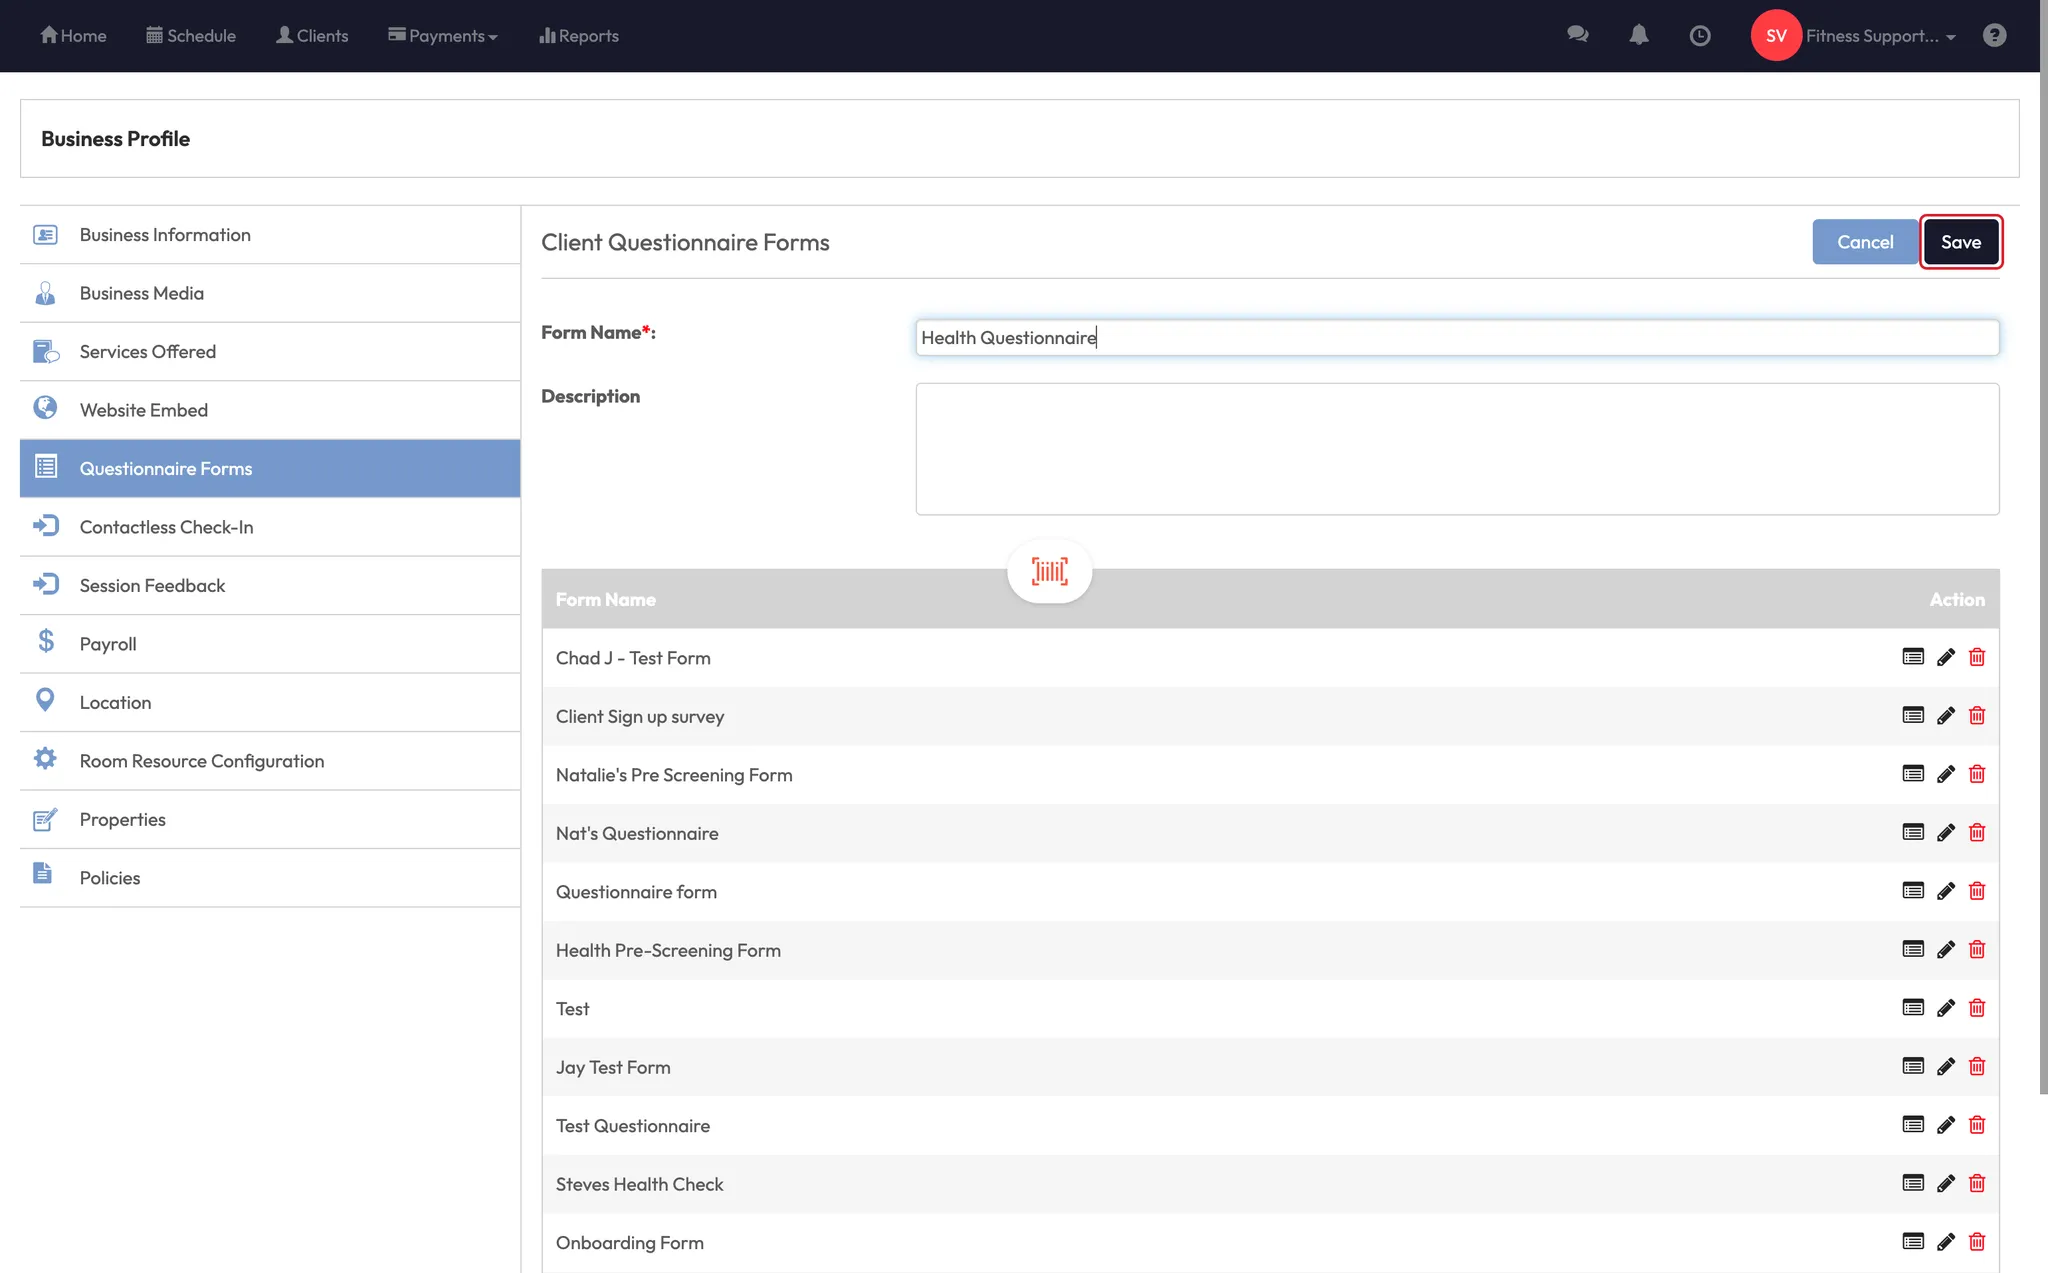Click the barcode scanner floating icon

click(1049, 571)
